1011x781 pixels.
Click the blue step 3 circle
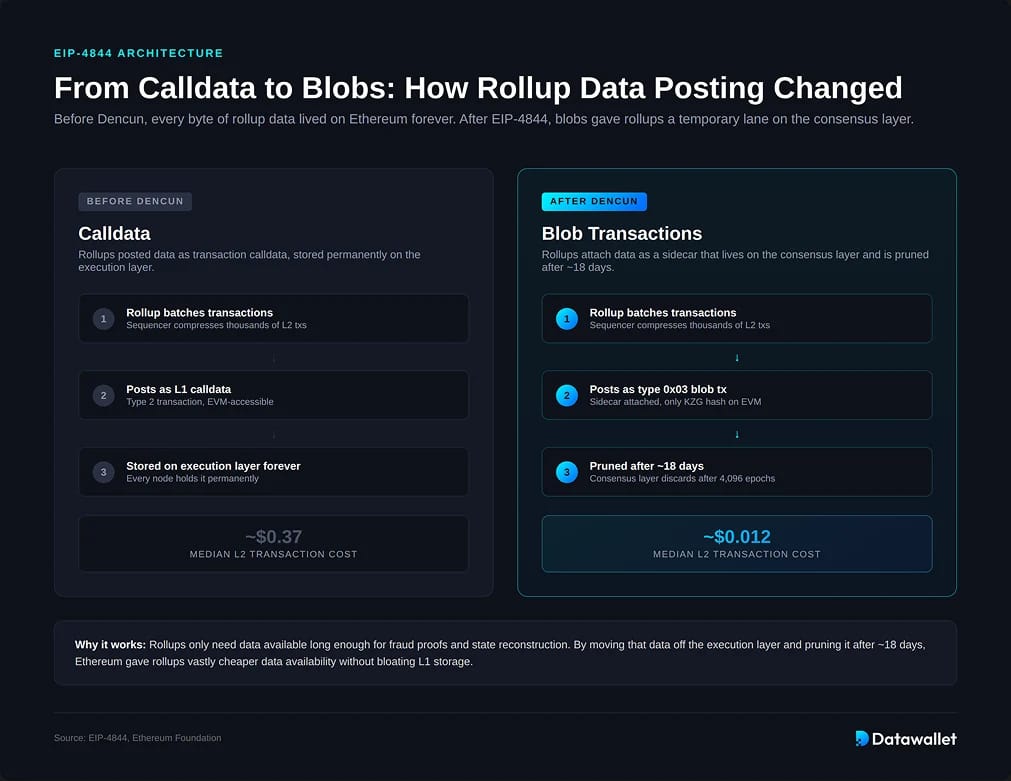coord(567,472)
